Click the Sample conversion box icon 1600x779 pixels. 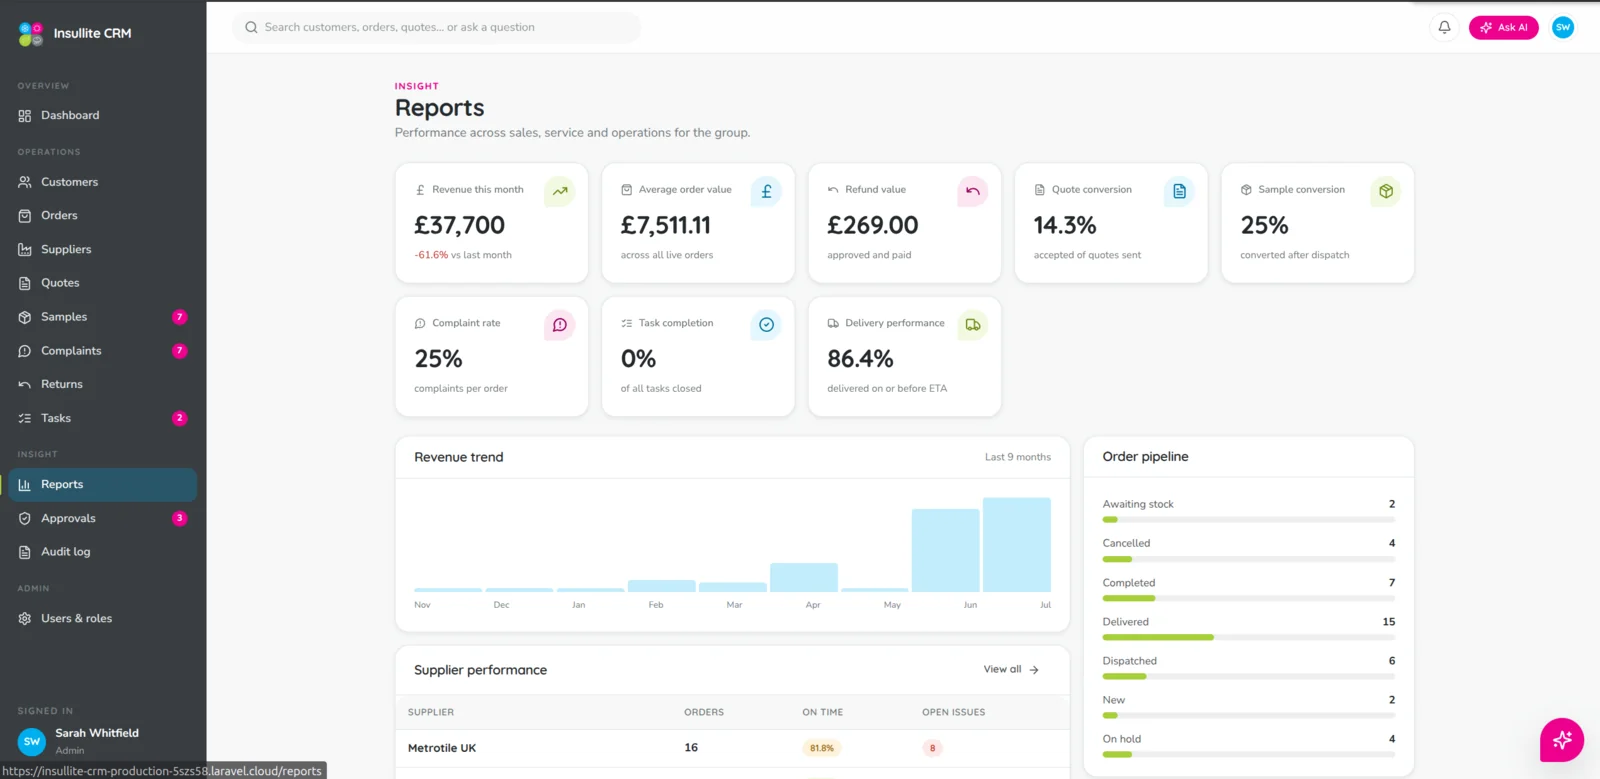(1386, 191)
